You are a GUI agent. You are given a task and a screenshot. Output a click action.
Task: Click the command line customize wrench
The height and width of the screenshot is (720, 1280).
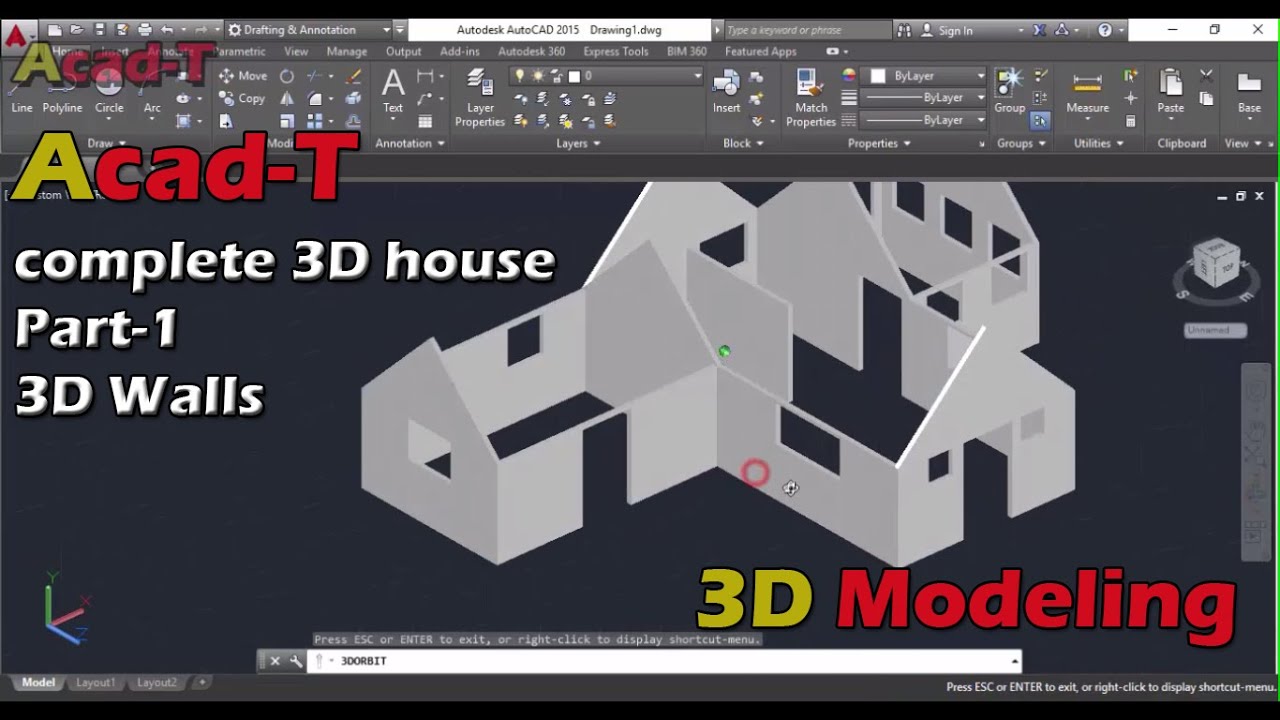[296, 661]
